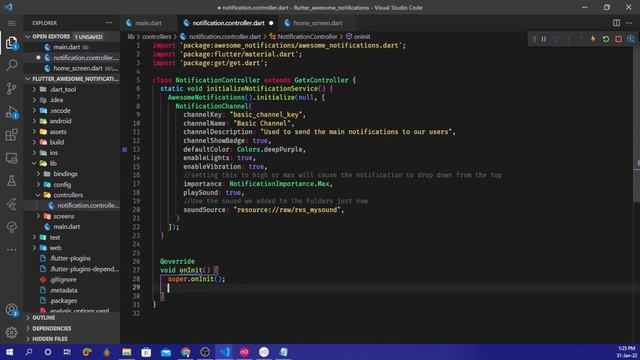Stop the debug session red square
Image resolution: width=640 pixels, height=360 pixels.
point(618,39)
